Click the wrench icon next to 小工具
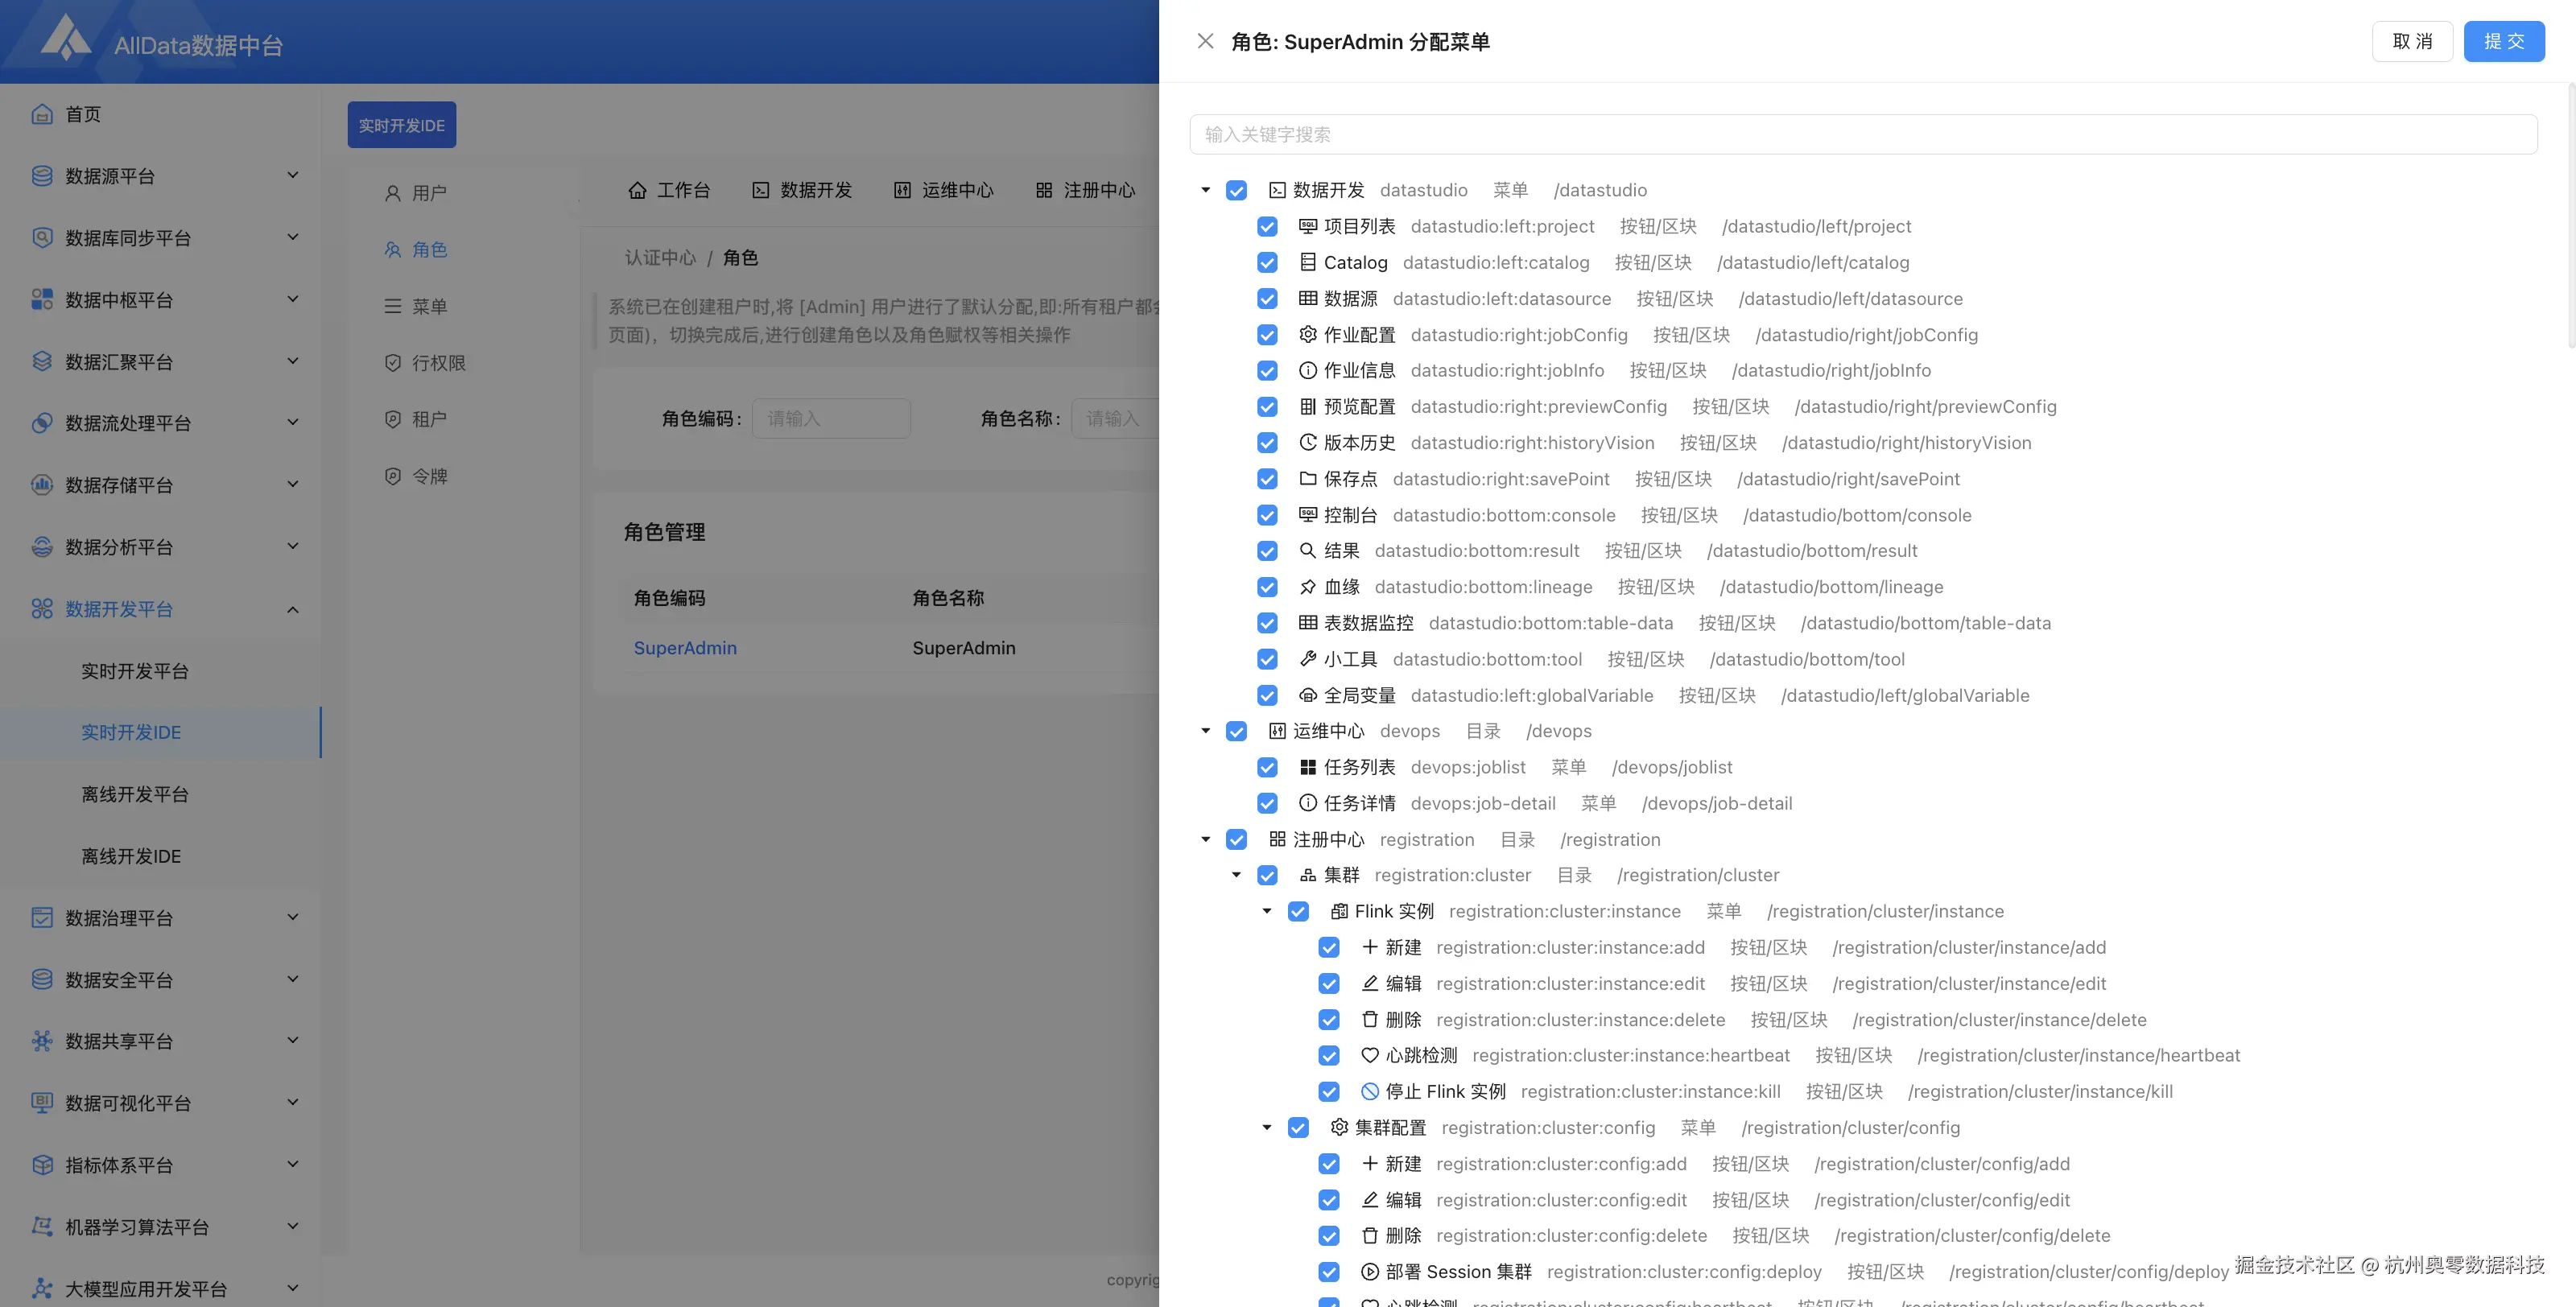The height and width of the screenshot is (1307, 2576). [1307, 659]
